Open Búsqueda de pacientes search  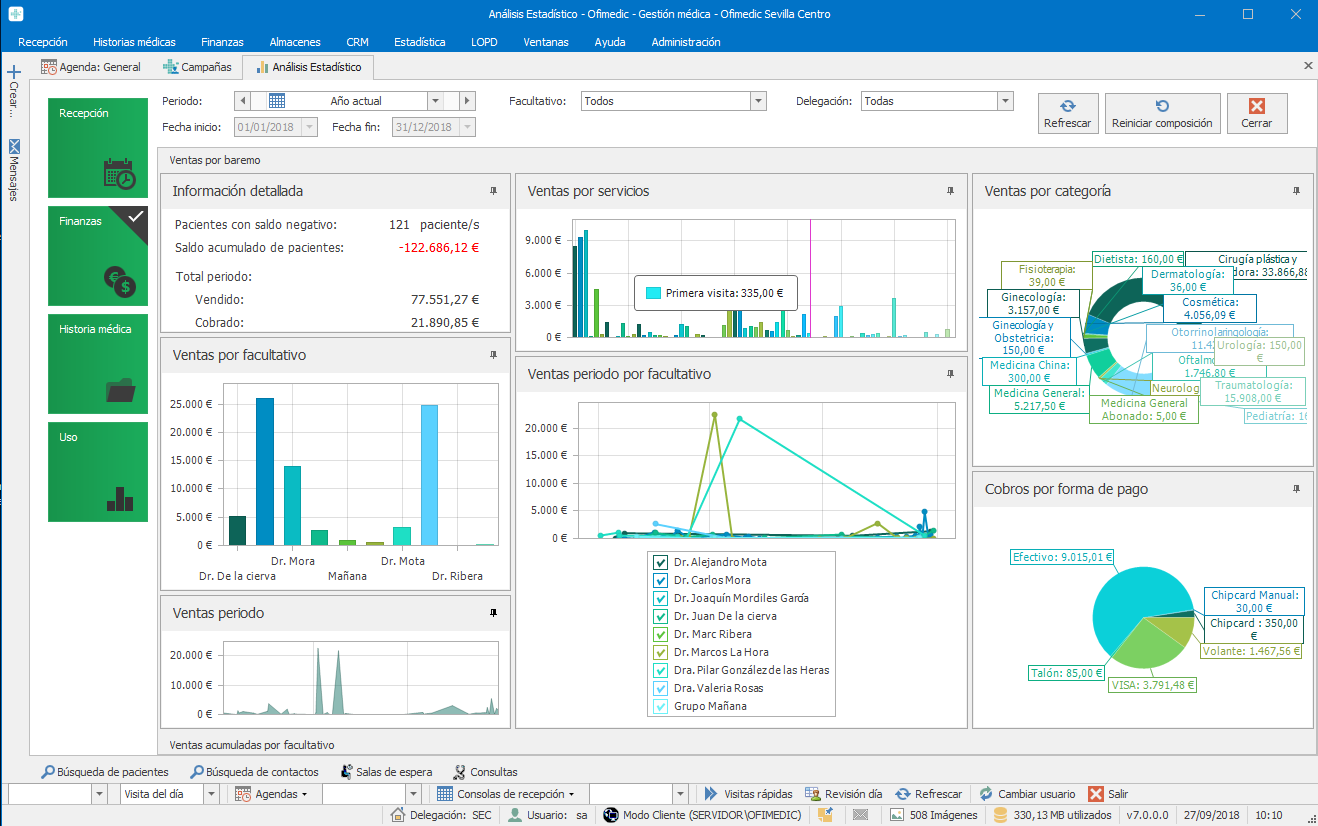click(x=105, y=772)
